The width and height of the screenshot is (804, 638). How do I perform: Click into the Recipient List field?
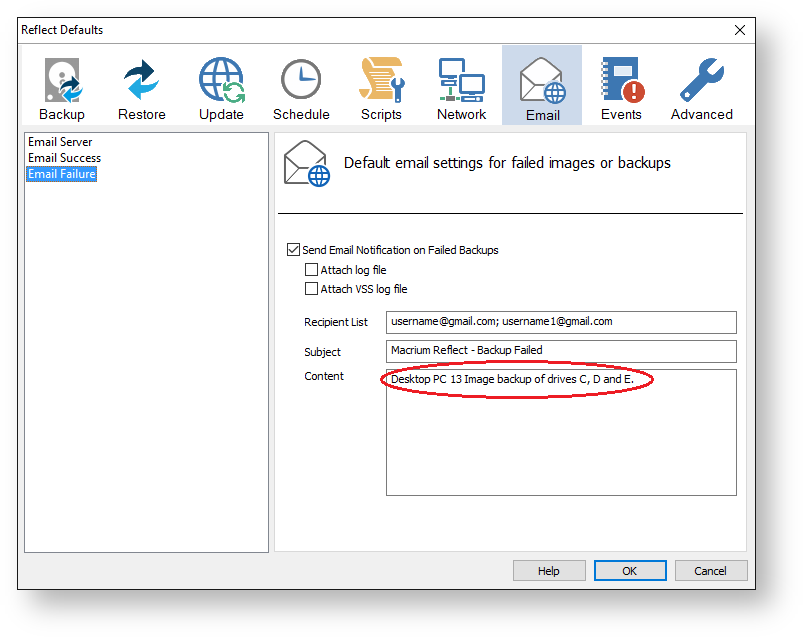[561, 322]
